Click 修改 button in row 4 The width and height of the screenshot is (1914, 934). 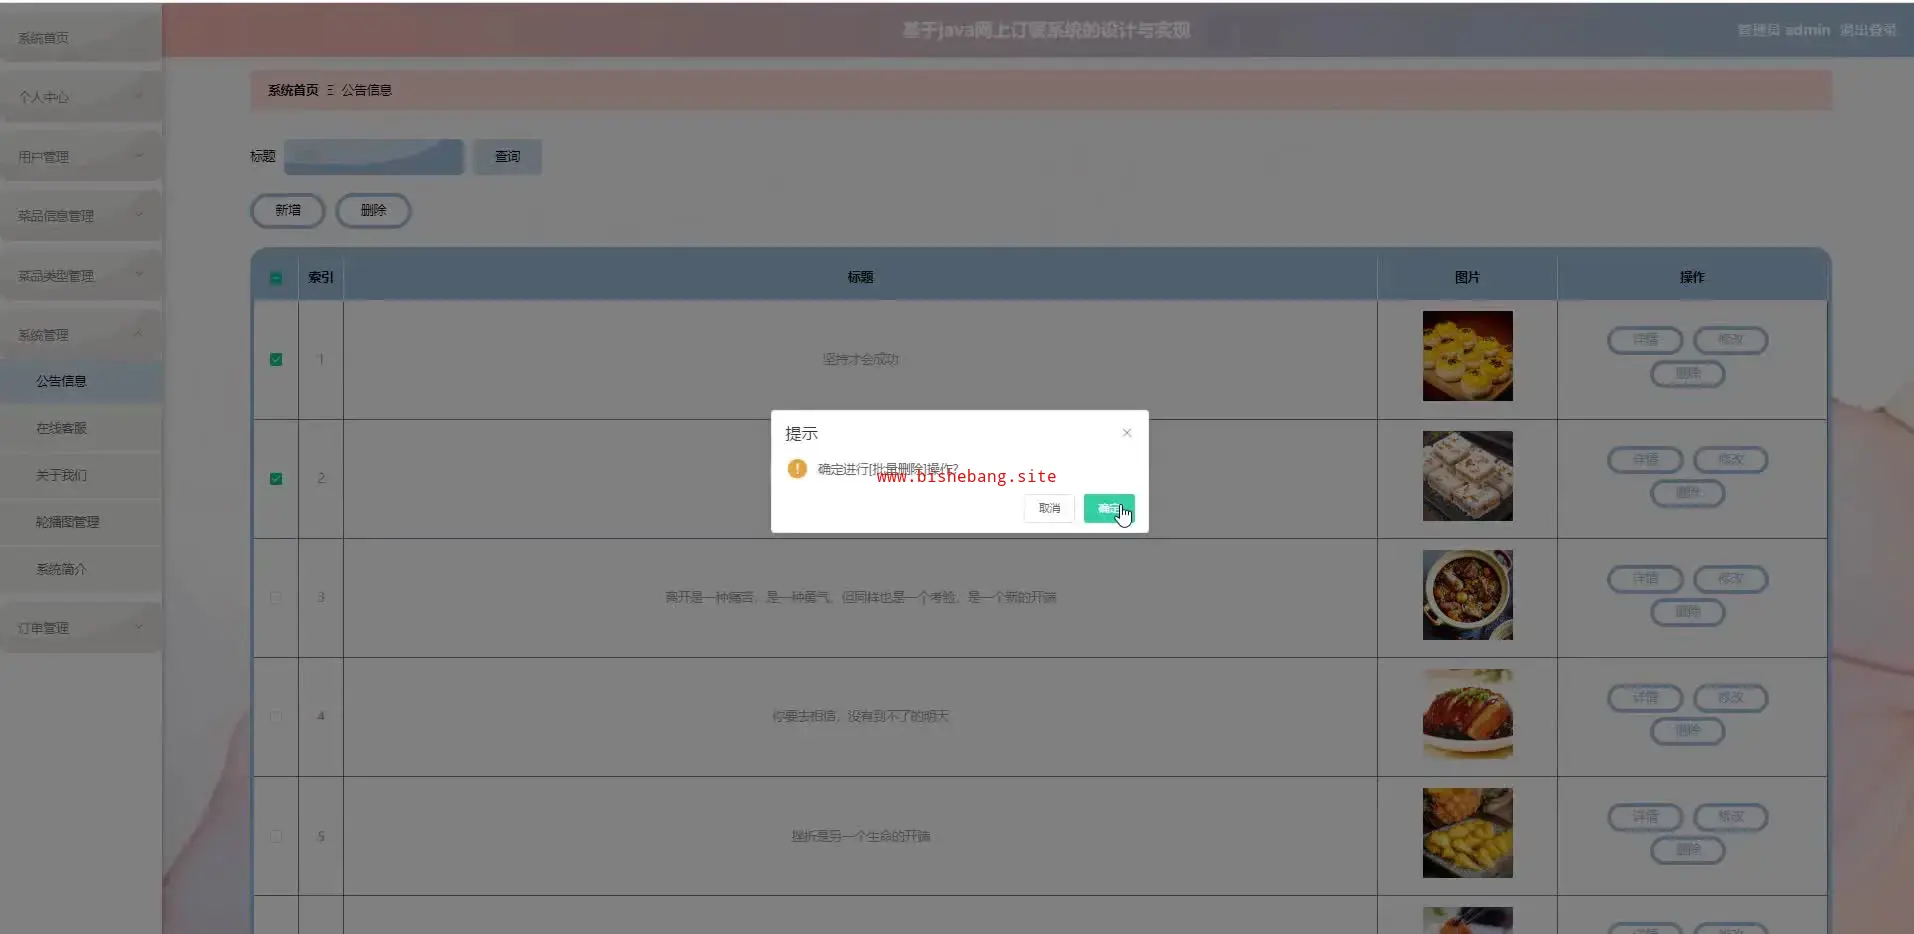[1731, 698]
